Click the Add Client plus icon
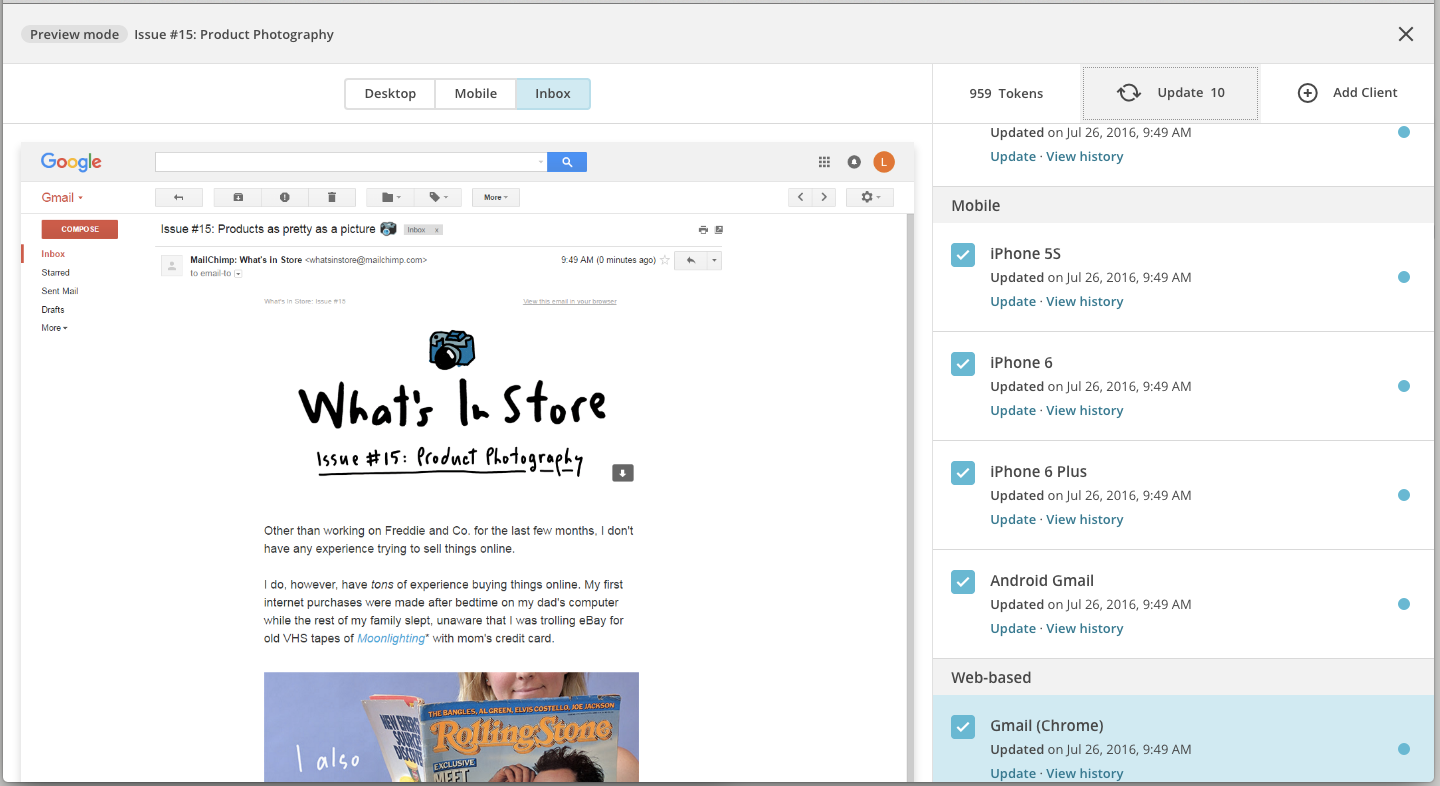Image resolution: width=1440 pixels, height=786 pixels. [1307, 92]
